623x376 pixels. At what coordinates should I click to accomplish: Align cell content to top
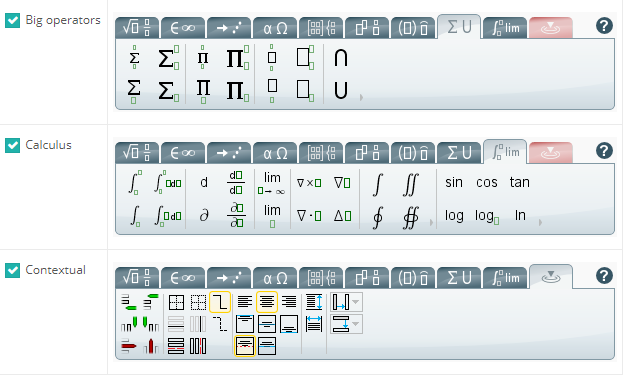point(245,324)
